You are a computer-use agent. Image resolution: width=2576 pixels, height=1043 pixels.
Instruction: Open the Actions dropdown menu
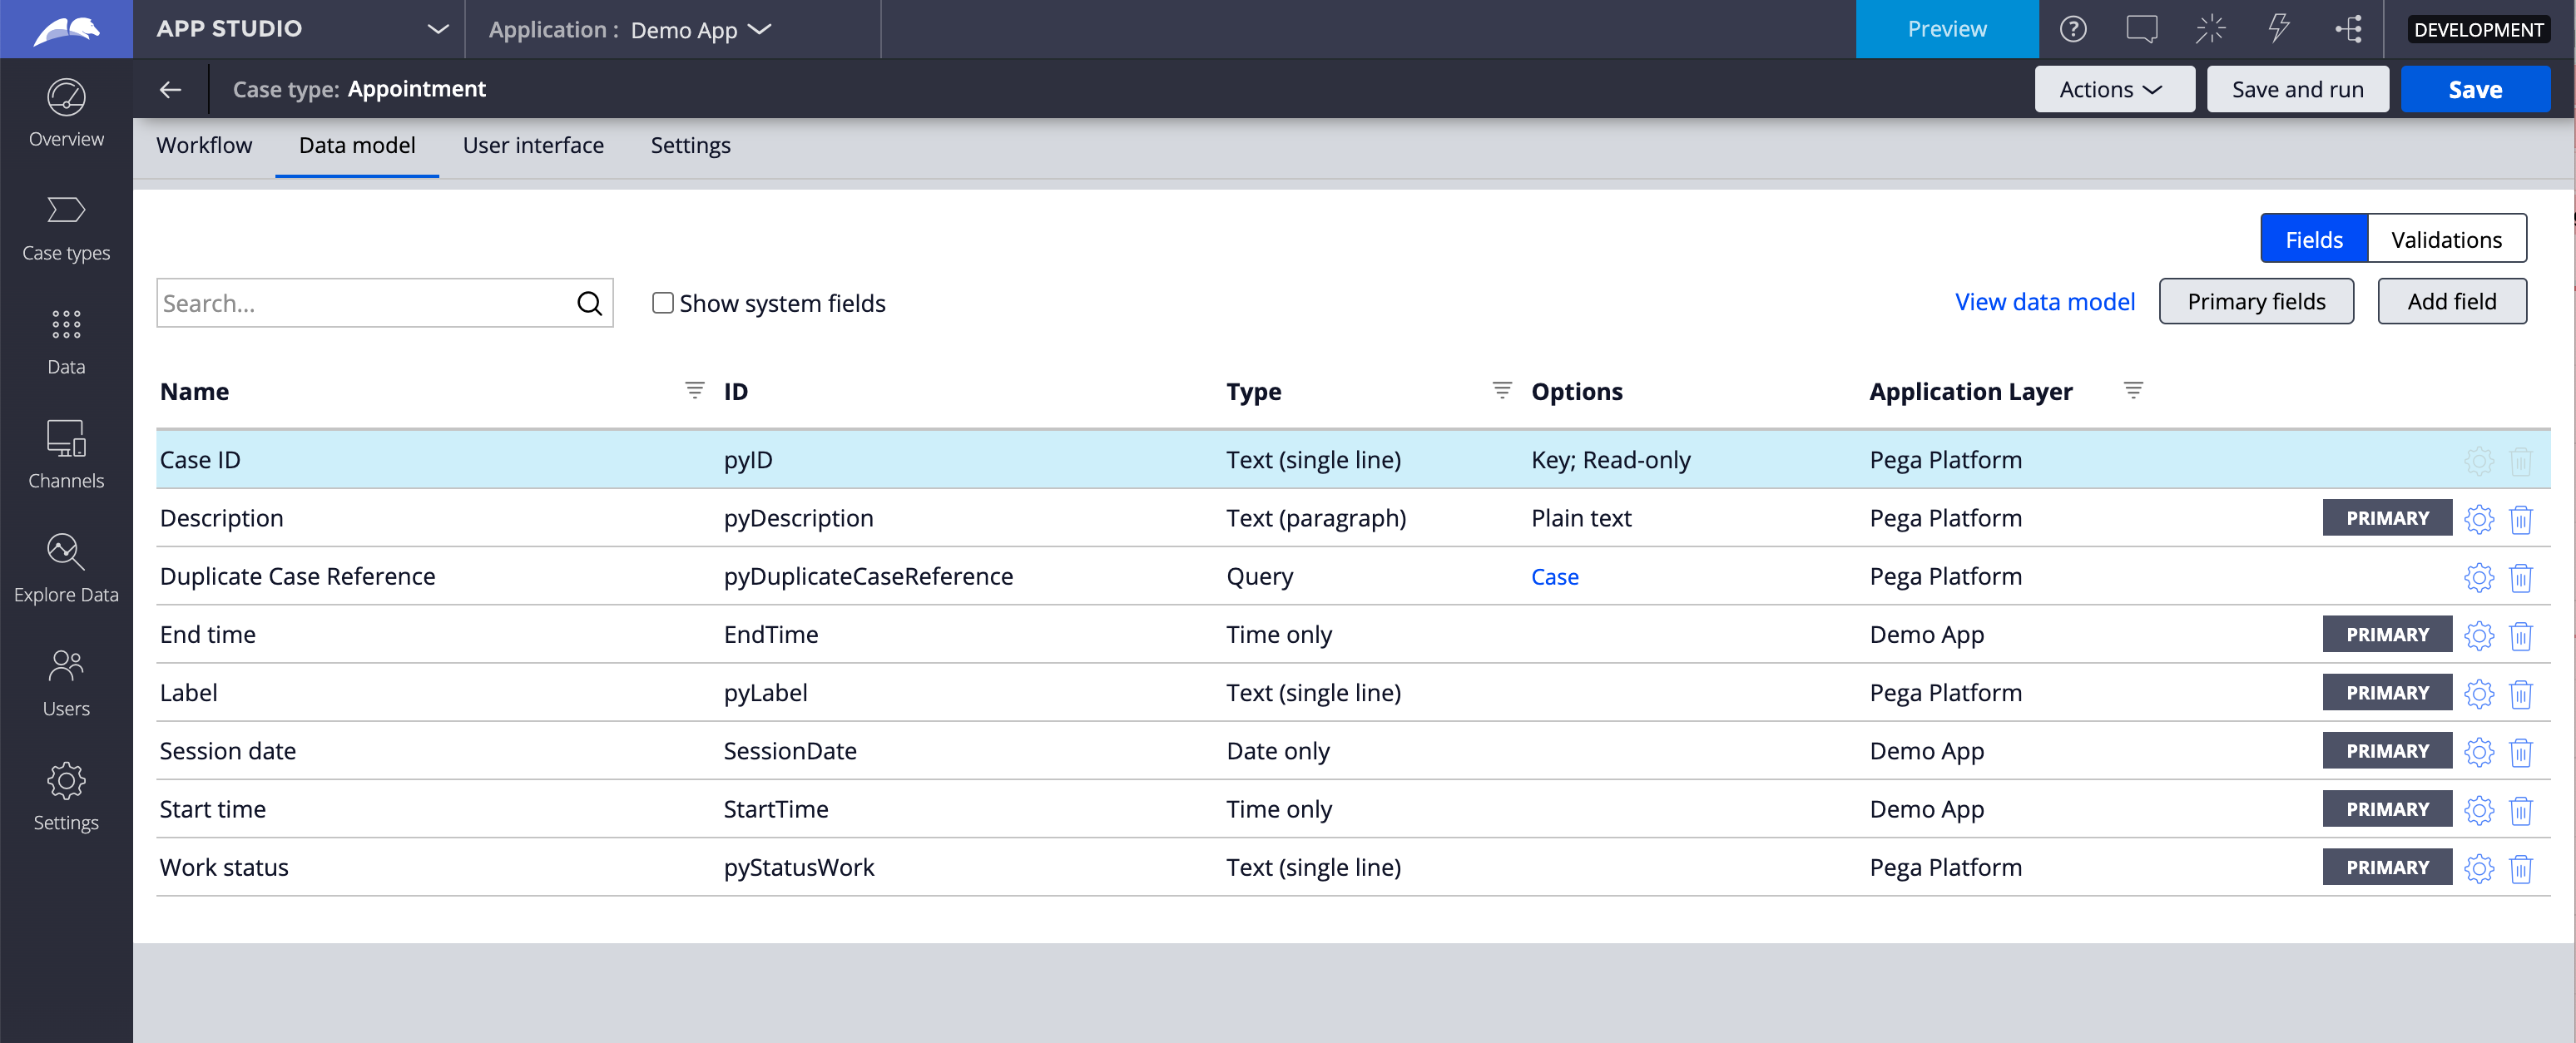(x=2113, y=89)
